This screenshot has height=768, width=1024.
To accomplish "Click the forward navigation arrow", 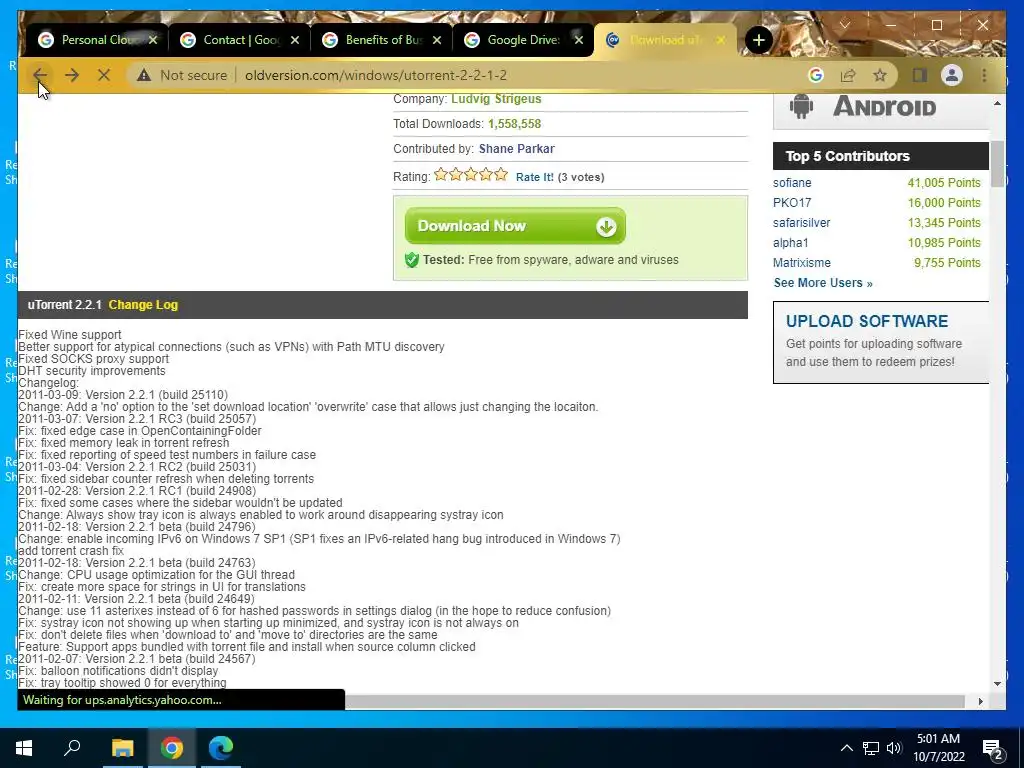I will (72, 75).
